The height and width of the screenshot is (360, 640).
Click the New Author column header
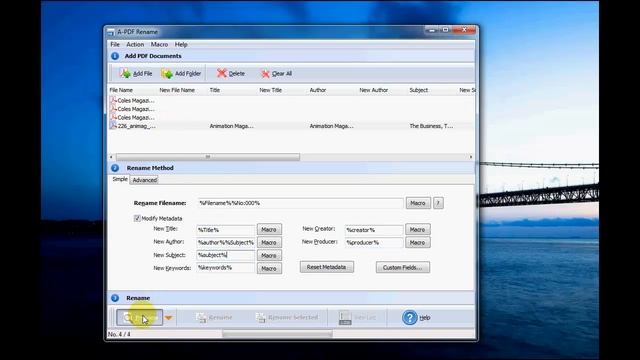(x=373, y=90)
